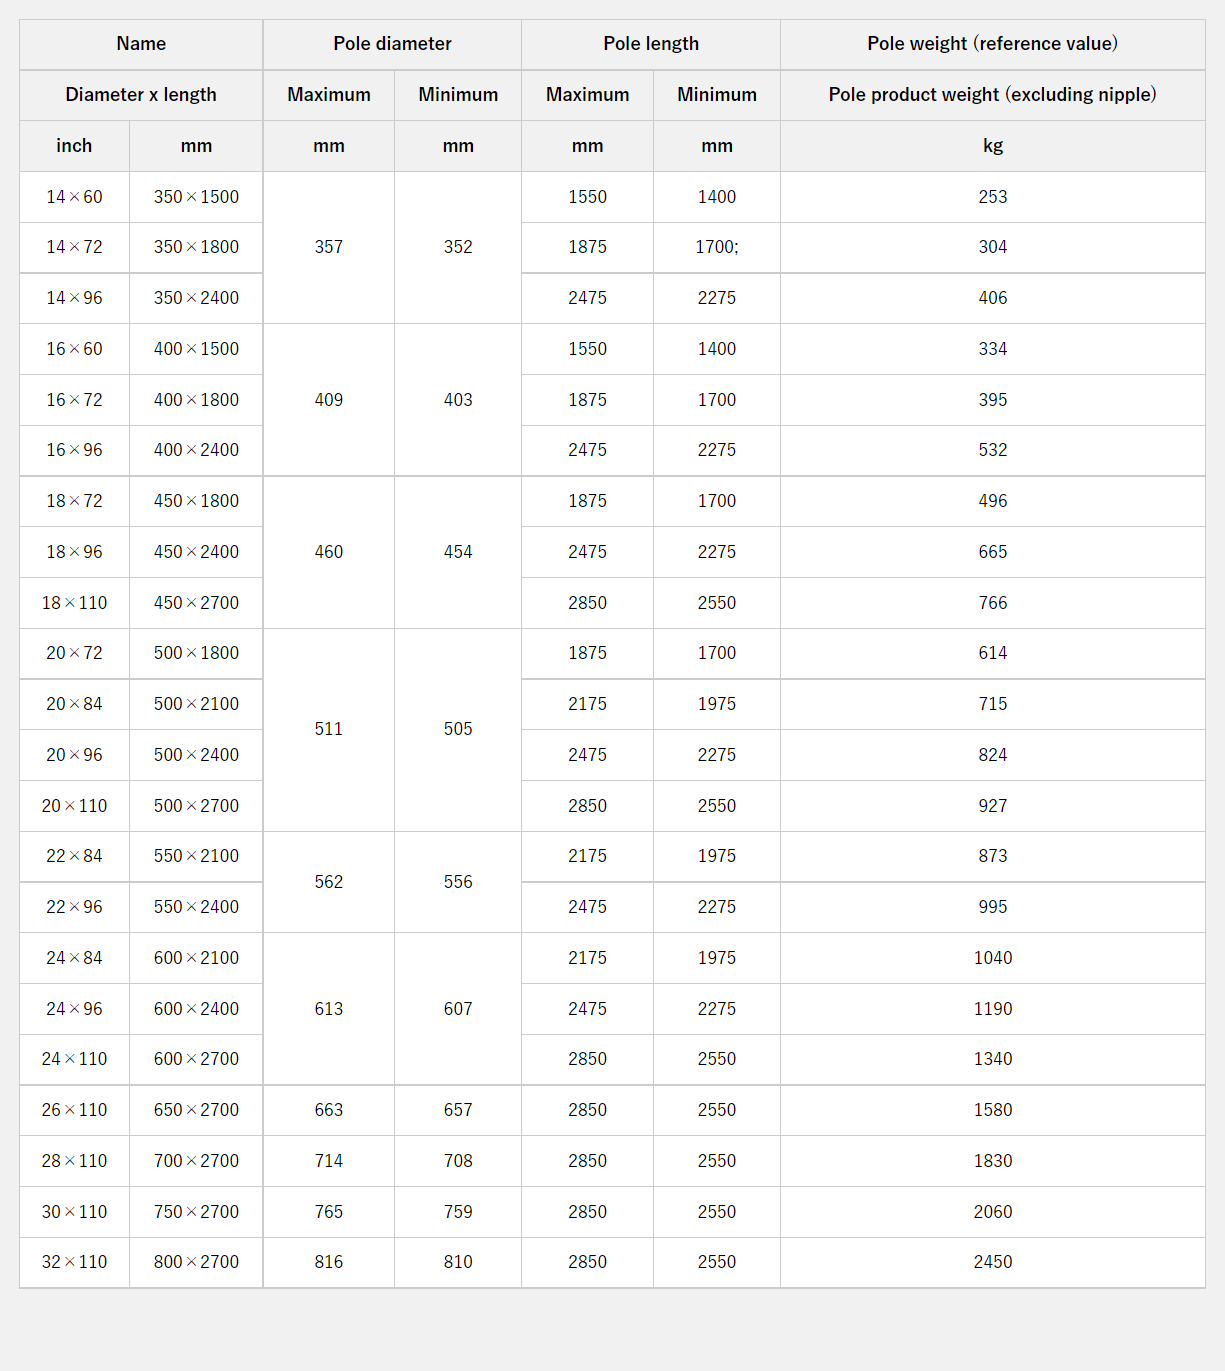Click the kg unit header cell
Image resolution: width=1225 pixels, height=1371 pixels.
click(992, 146)
